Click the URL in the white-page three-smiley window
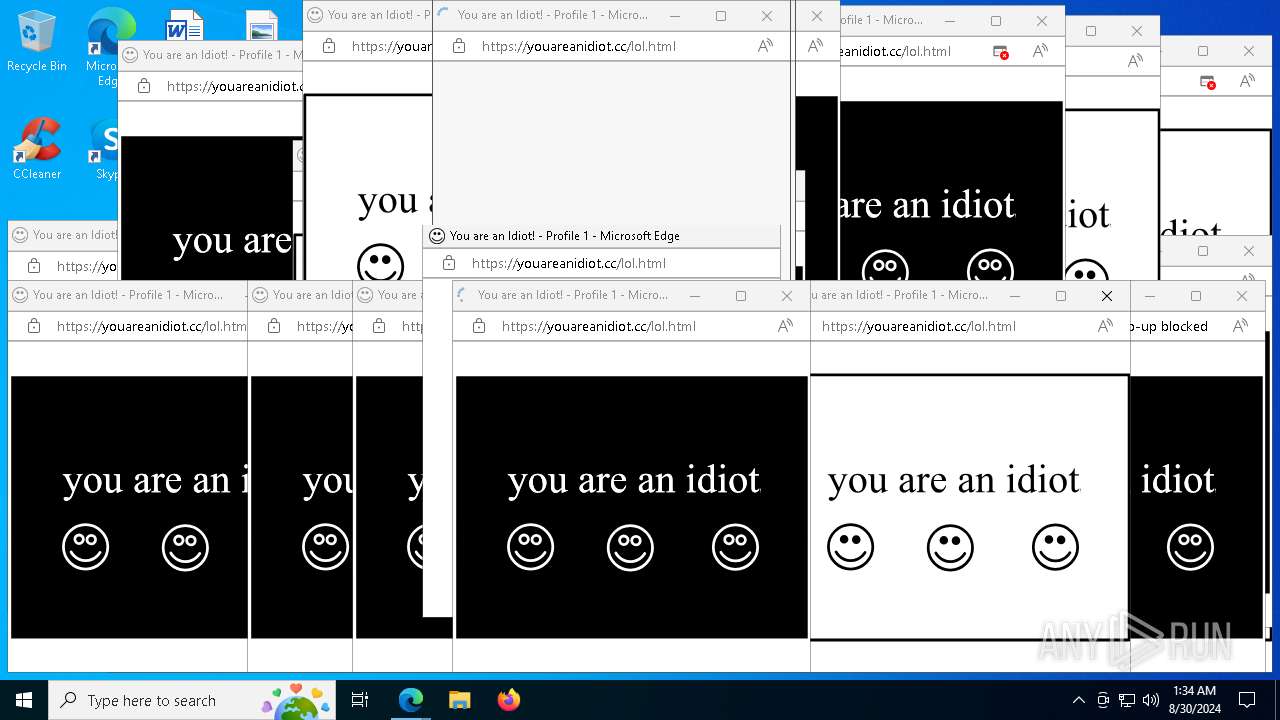This screenshot has width=1280, height=720. pyautogui.click(x=918, y=326)
